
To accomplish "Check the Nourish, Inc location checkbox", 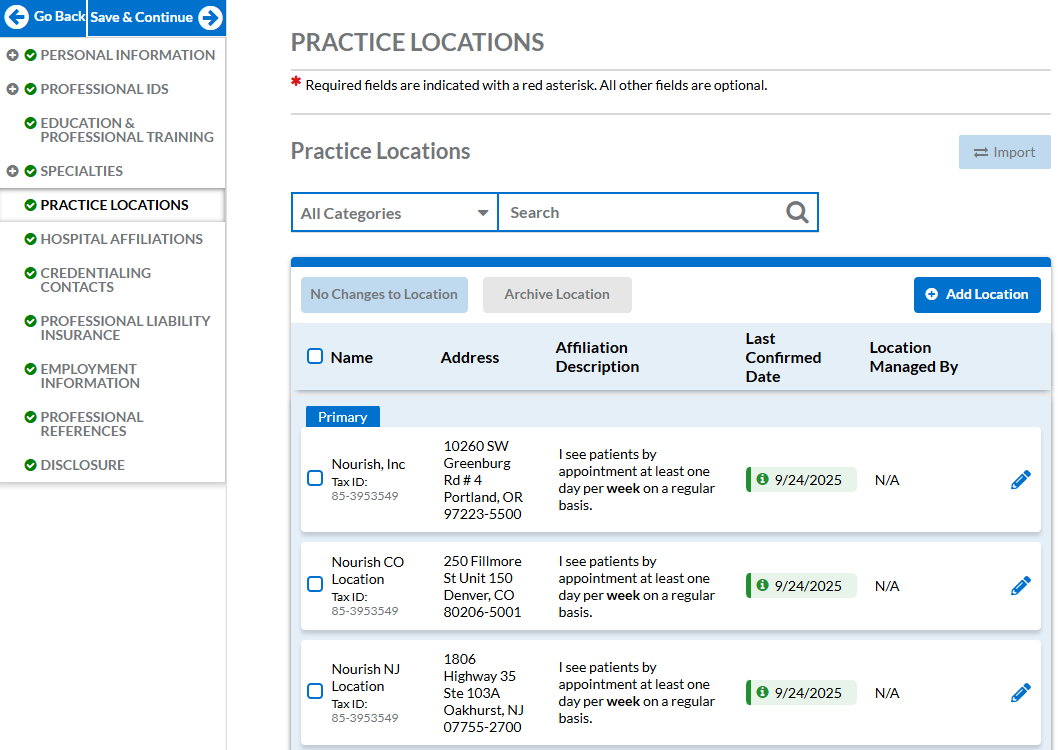I will coord(315,479).
